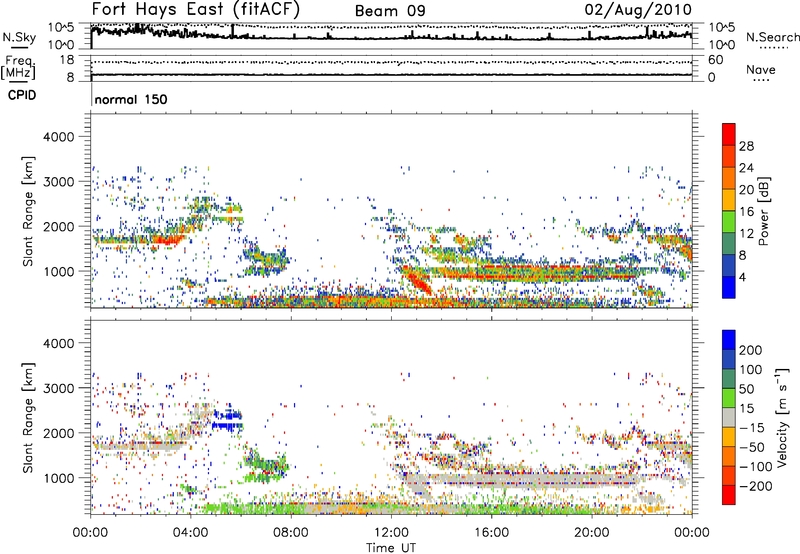Screen dimensions: 800x554
Task: Click the velocity panel 'Slant Range [km]' label
Action: click(x=28, y=418)
